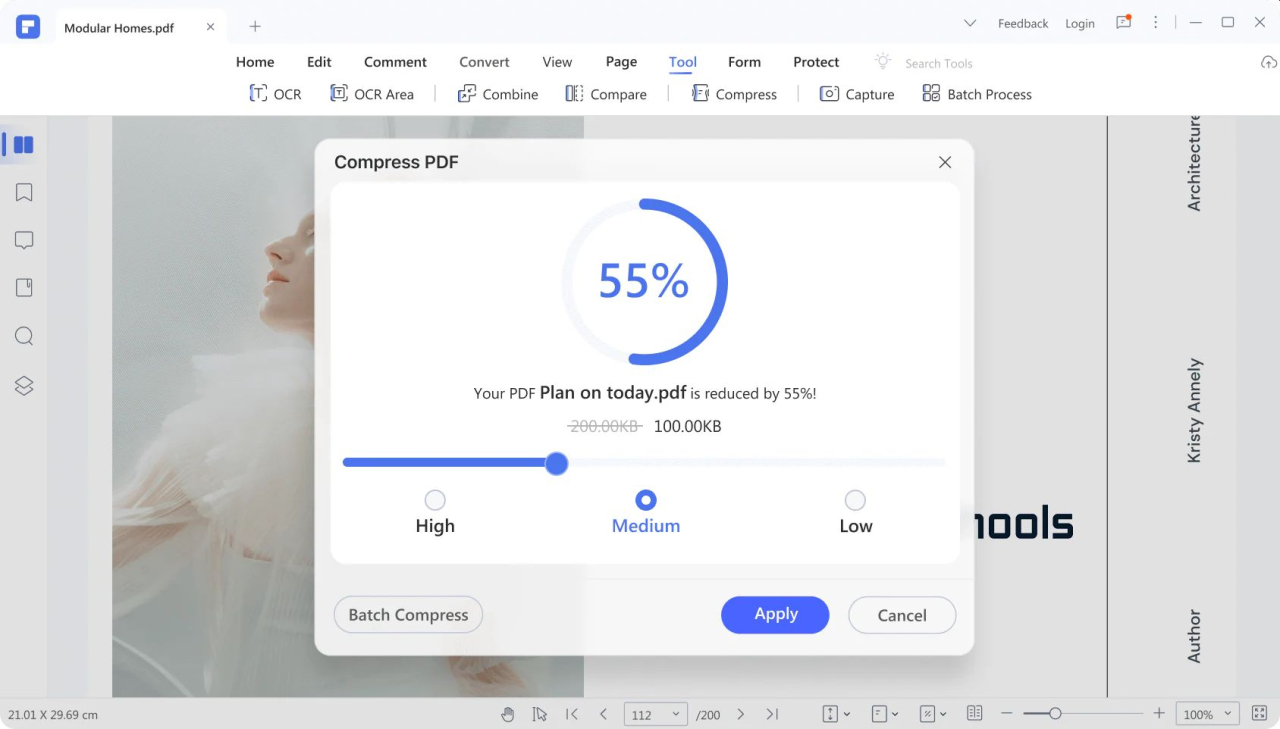This screenshot has width=1280, height=729.
Task: Select the Hand tool in status bar
Action: [508, 714]
